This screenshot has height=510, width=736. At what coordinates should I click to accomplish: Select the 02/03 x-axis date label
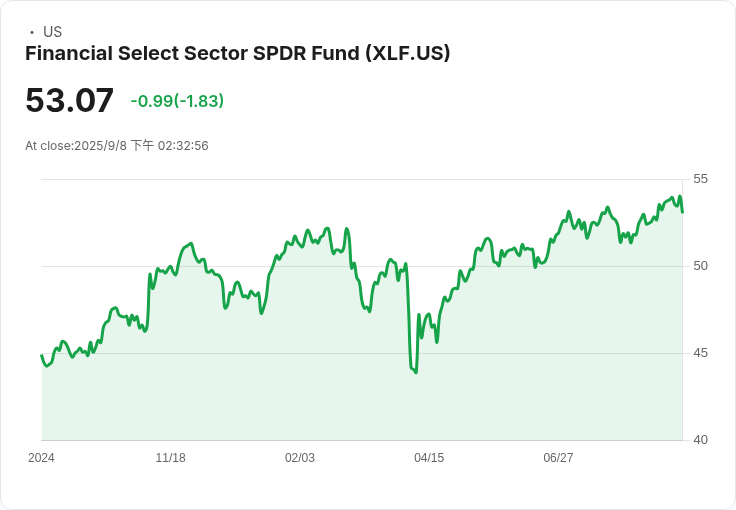pyautogui.click(x=299, y=458)
